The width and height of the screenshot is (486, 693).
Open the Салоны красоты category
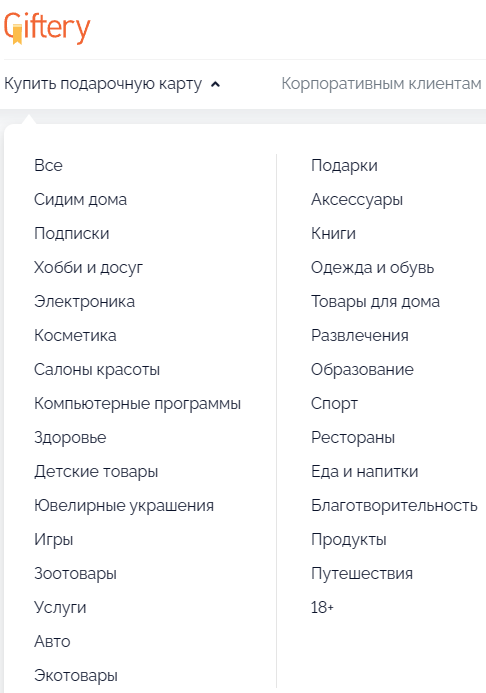coord(97,369)
